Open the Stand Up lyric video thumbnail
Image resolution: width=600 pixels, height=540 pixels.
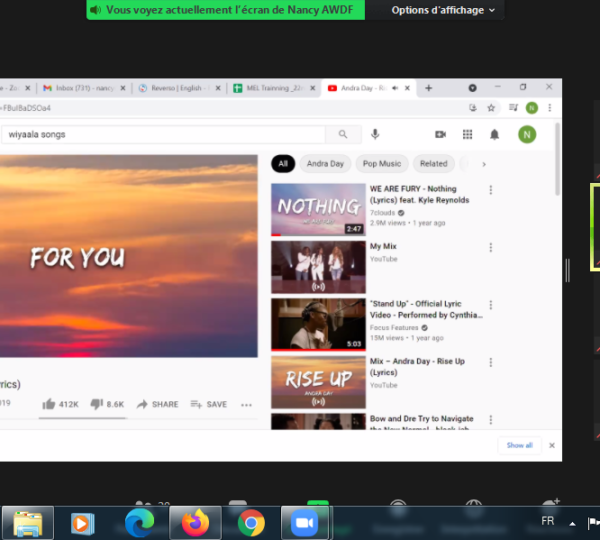click(x=318, y=325)
